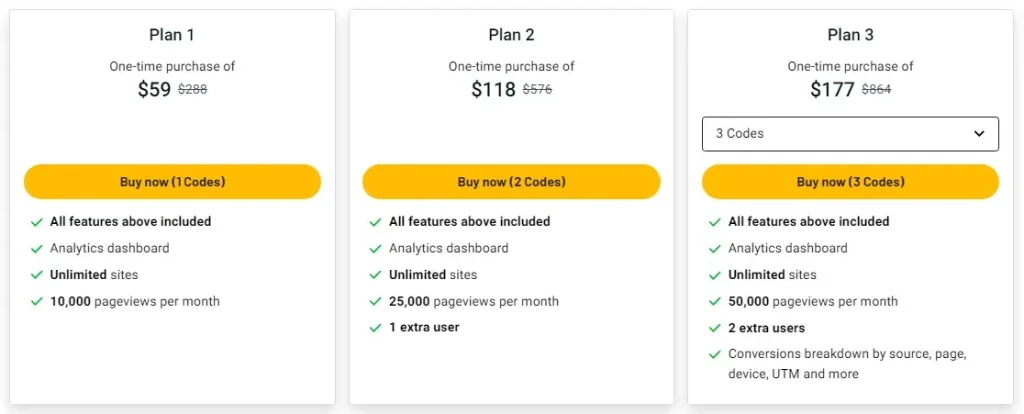Click the $59 price in Plan 1
The image size is (1024, 414).
pyautogui.click(x=154, y=89)
